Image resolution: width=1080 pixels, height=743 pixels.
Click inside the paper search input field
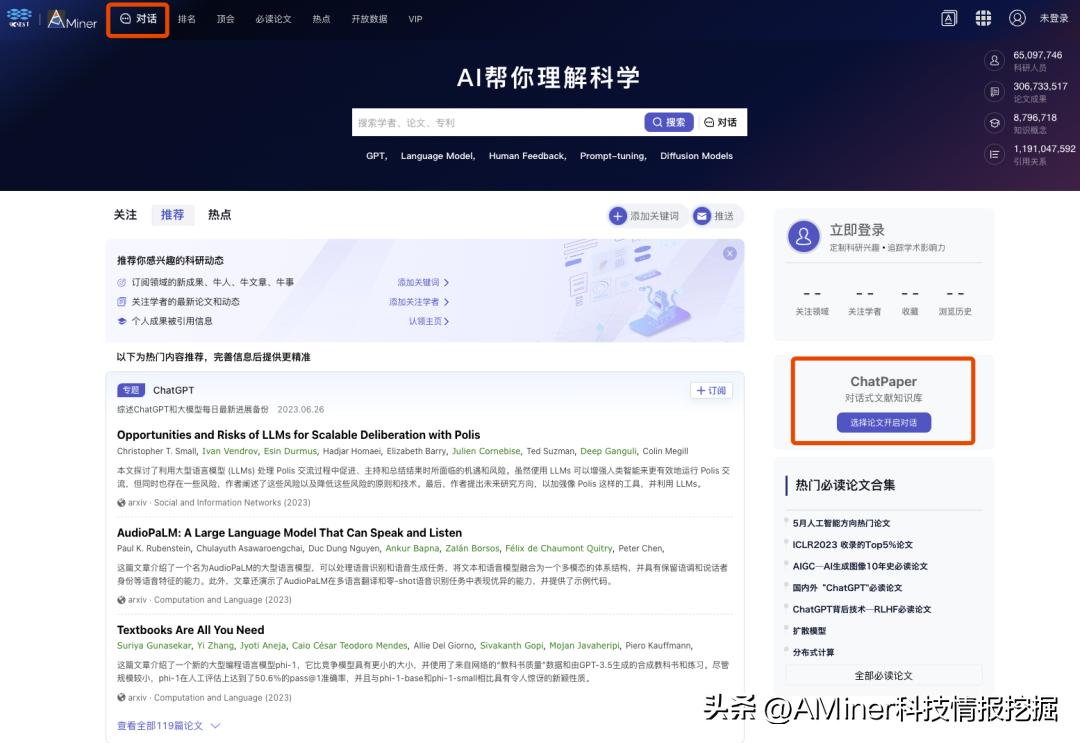pos(500,122)
